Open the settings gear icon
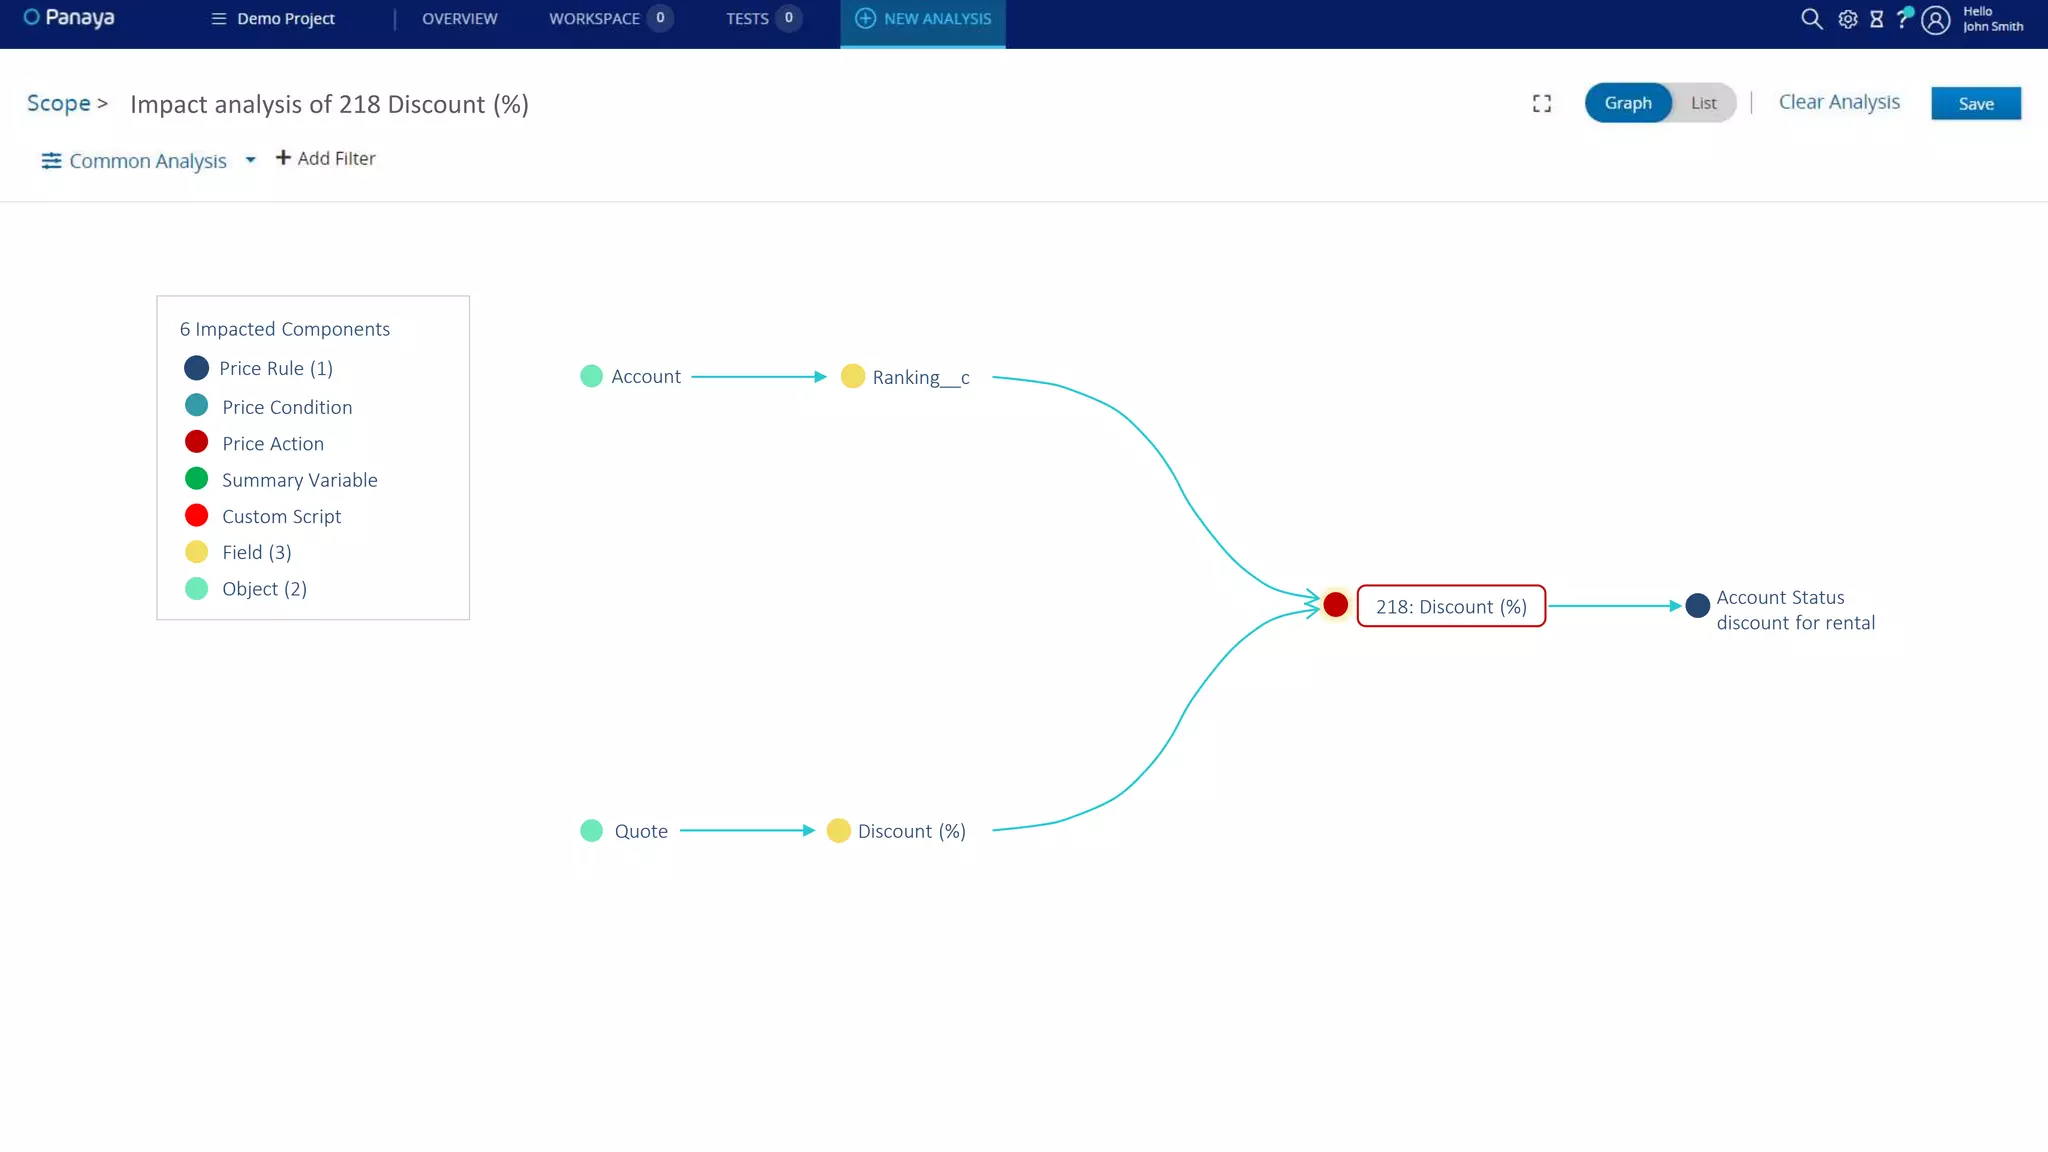 pyautogui.click(x=1848, y=19)
